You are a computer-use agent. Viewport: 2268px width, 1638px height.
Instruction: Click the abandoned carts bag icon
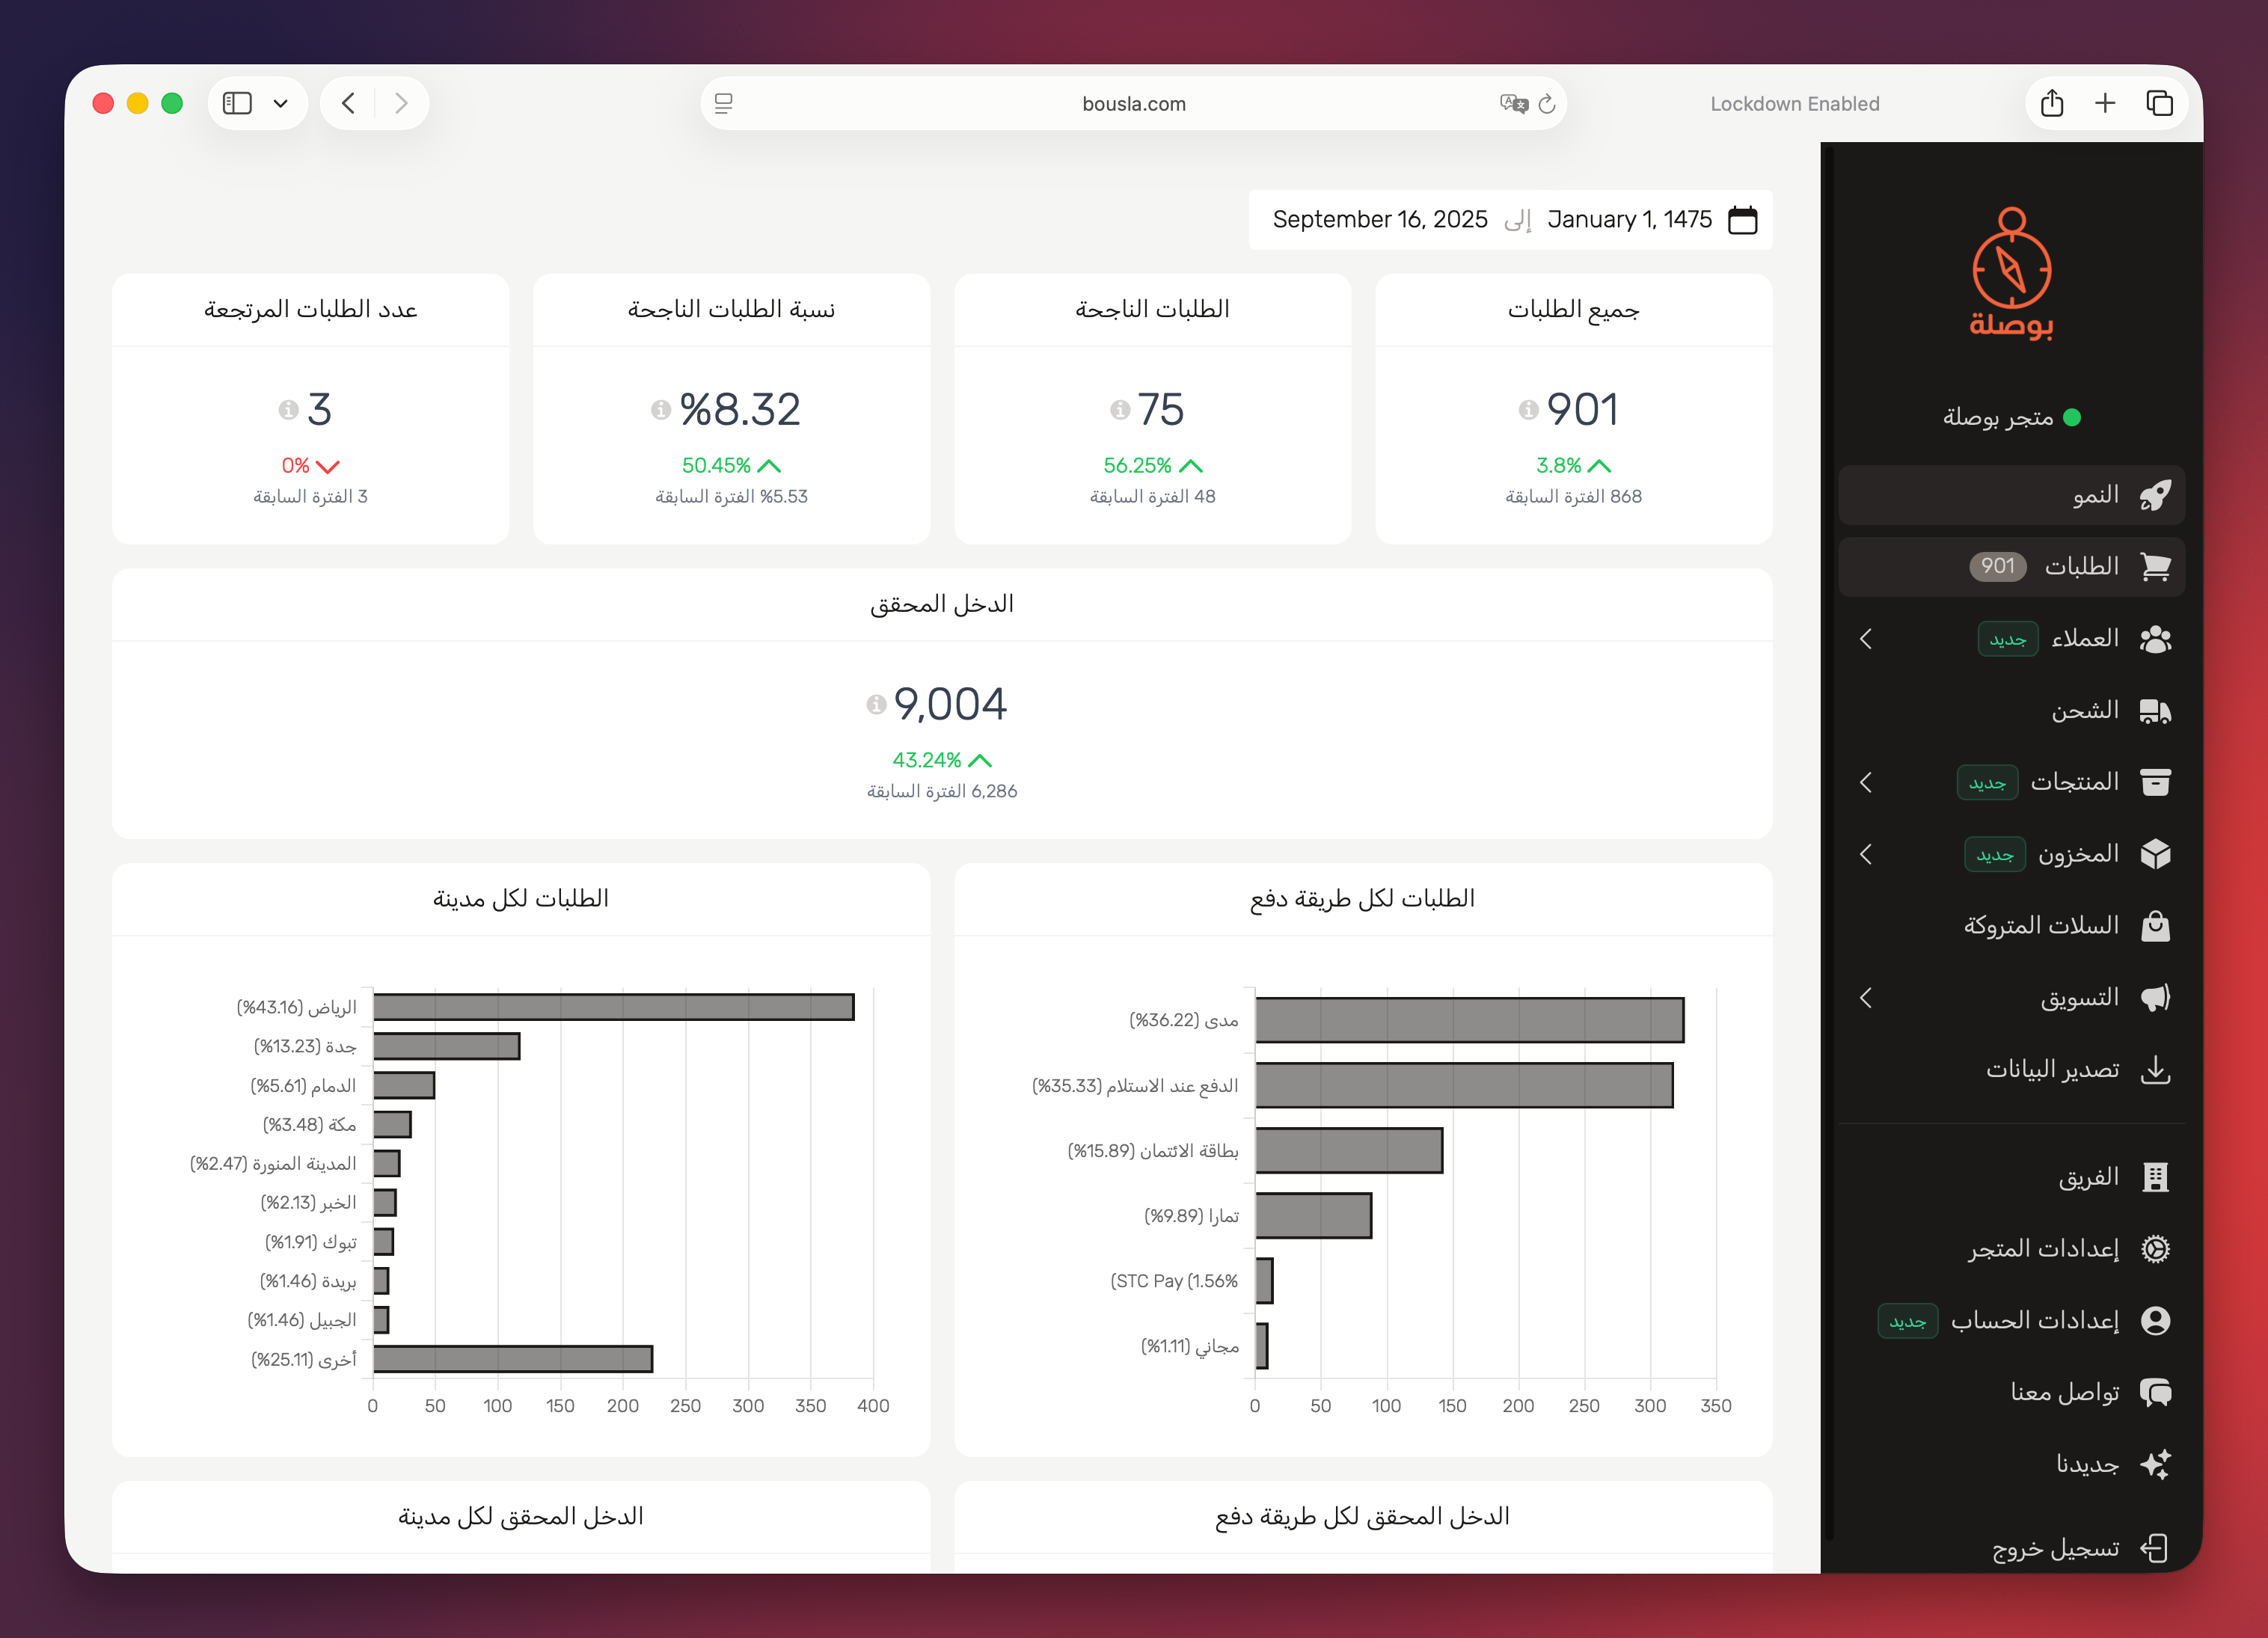click(x=2155, y=926)
